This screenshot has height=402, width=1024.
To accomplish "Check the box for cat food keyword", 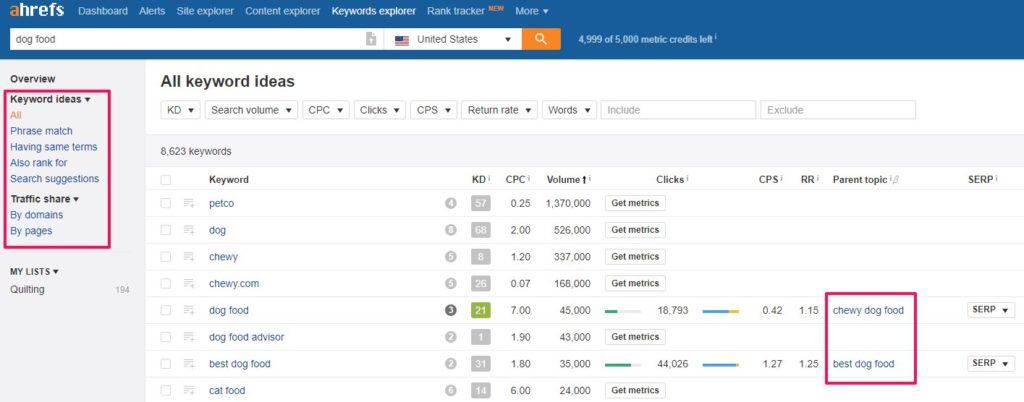I will [x=166, y=391].
